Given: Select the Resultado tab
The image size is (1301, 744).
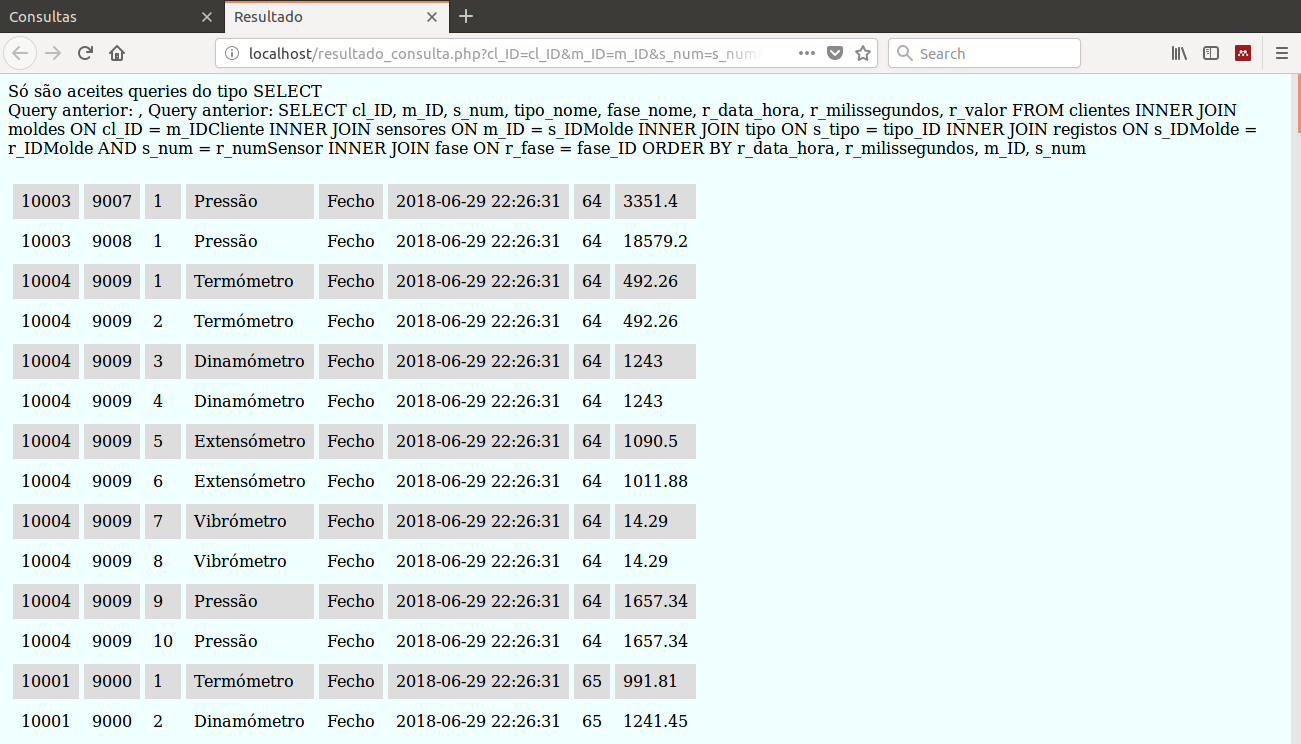Looking at the screenshot, I should (x=323, y=17).
